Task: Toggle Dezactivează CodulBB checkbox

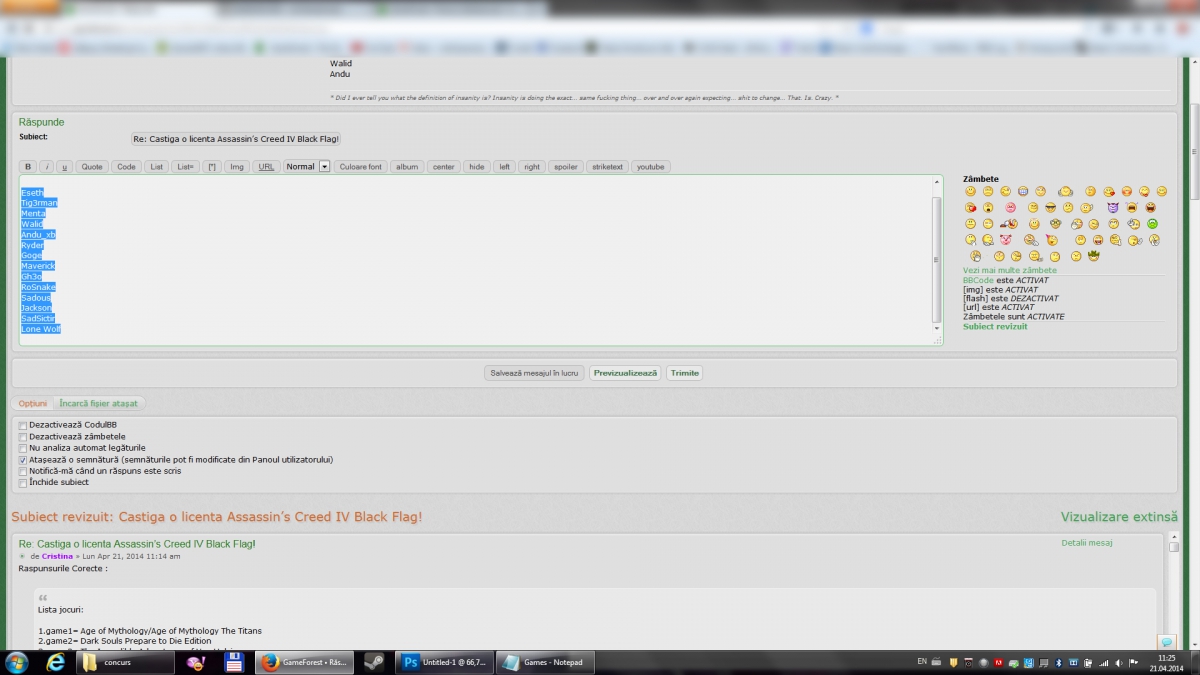Action: point(23,425)
